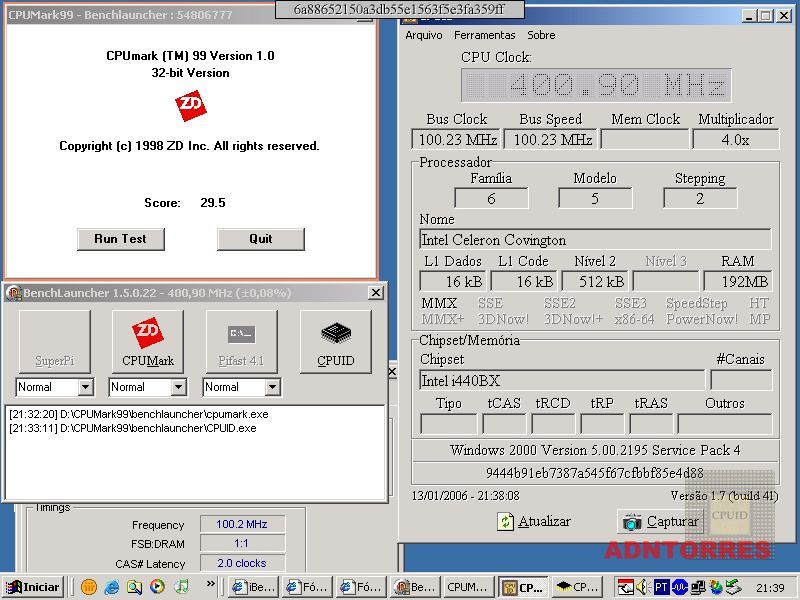This screenshot has height=600, width=800.
Task: Click the Run Test button
Action: pos(121,239)
